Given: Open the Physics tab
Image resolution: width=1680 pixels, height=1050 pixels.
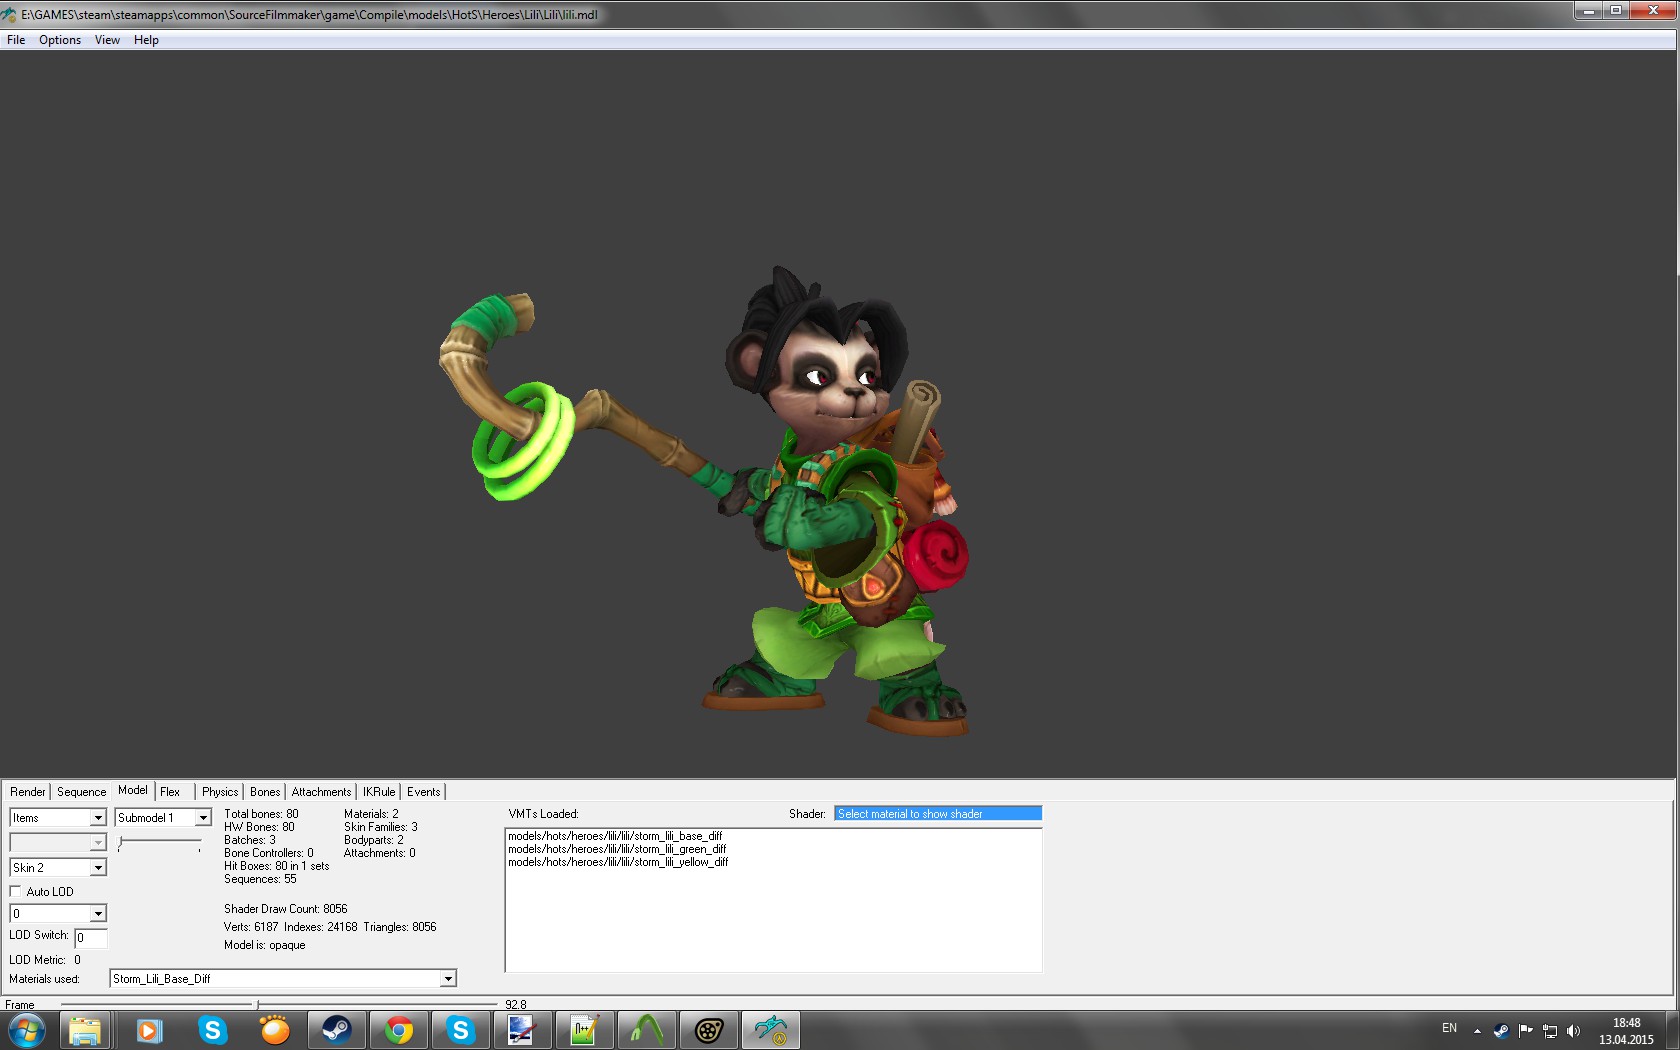Looking at the screenshot, I should [x=220, y=792].
